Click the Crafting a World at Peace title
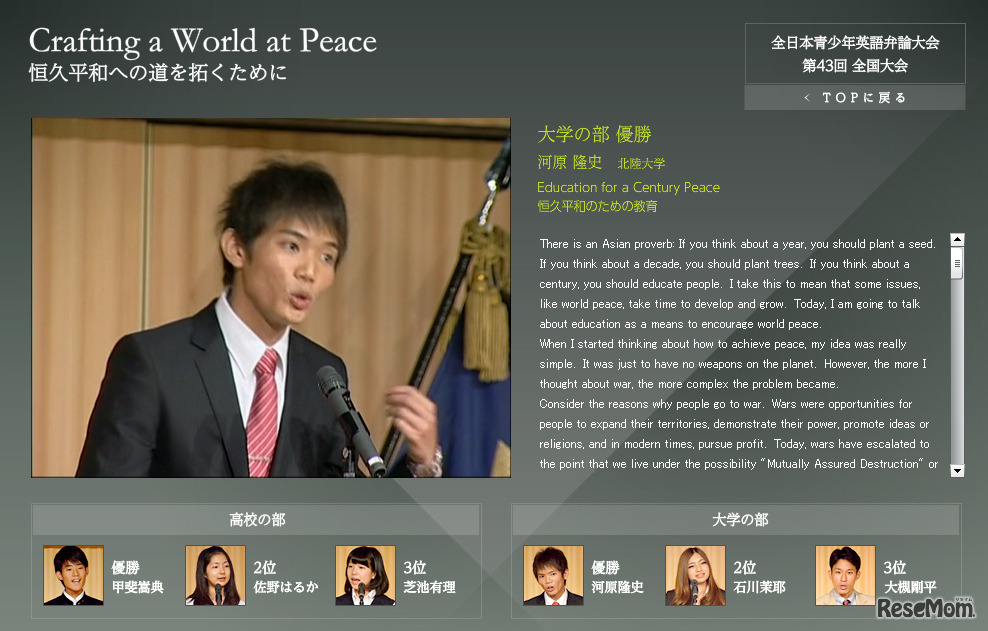 pyautogui.click(x=203, y=41)
